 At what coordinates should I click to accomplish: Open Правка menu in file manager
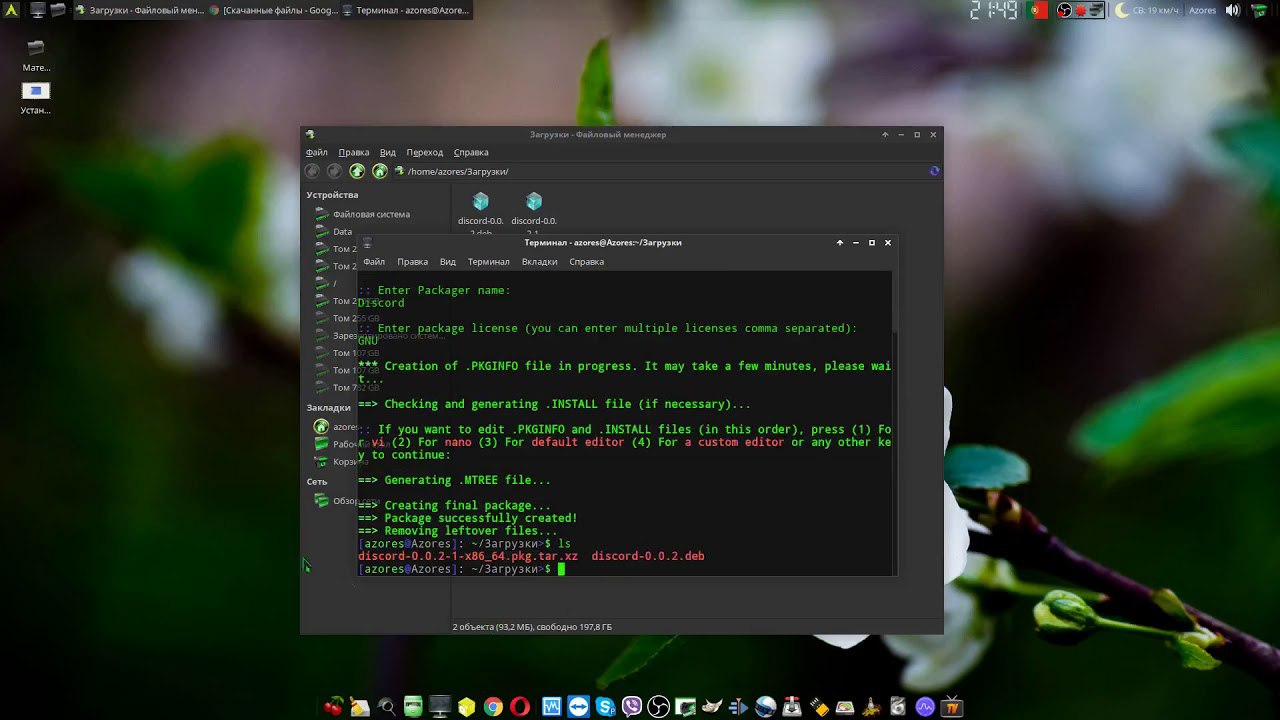coord(354,152)
